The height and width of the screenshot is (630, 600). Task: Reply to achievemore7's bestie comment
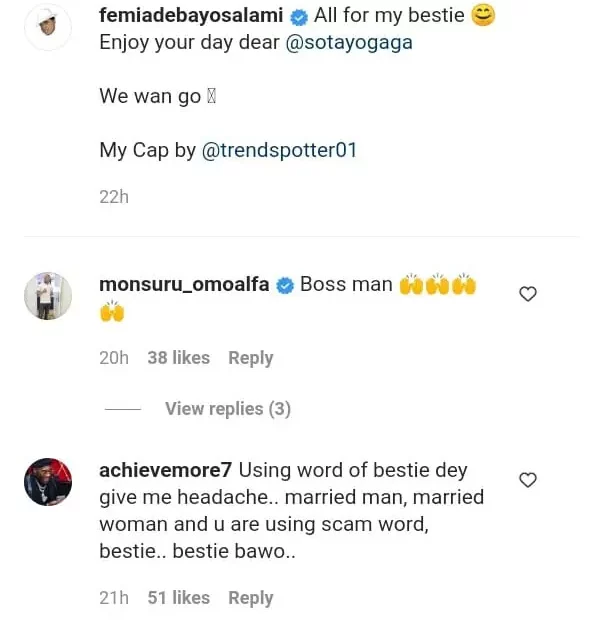250,598
